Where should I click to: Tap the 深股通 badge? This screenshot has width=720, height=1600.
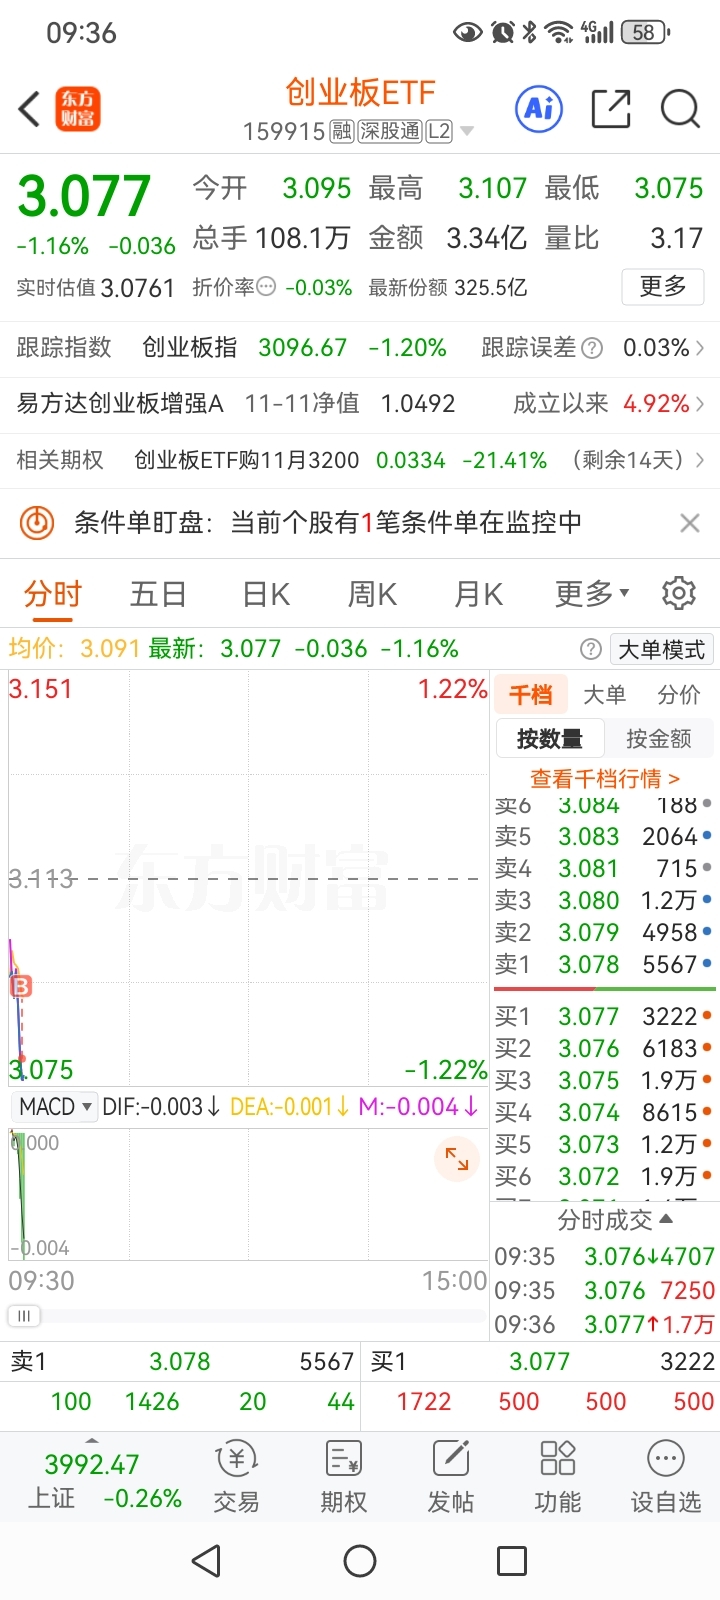[x=389, y=132]
